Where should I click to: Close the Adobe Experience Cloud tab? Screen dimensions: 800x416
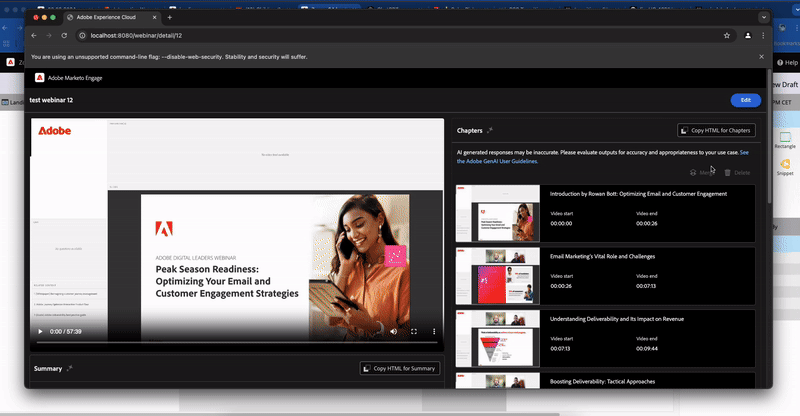(x=155, y=17)
